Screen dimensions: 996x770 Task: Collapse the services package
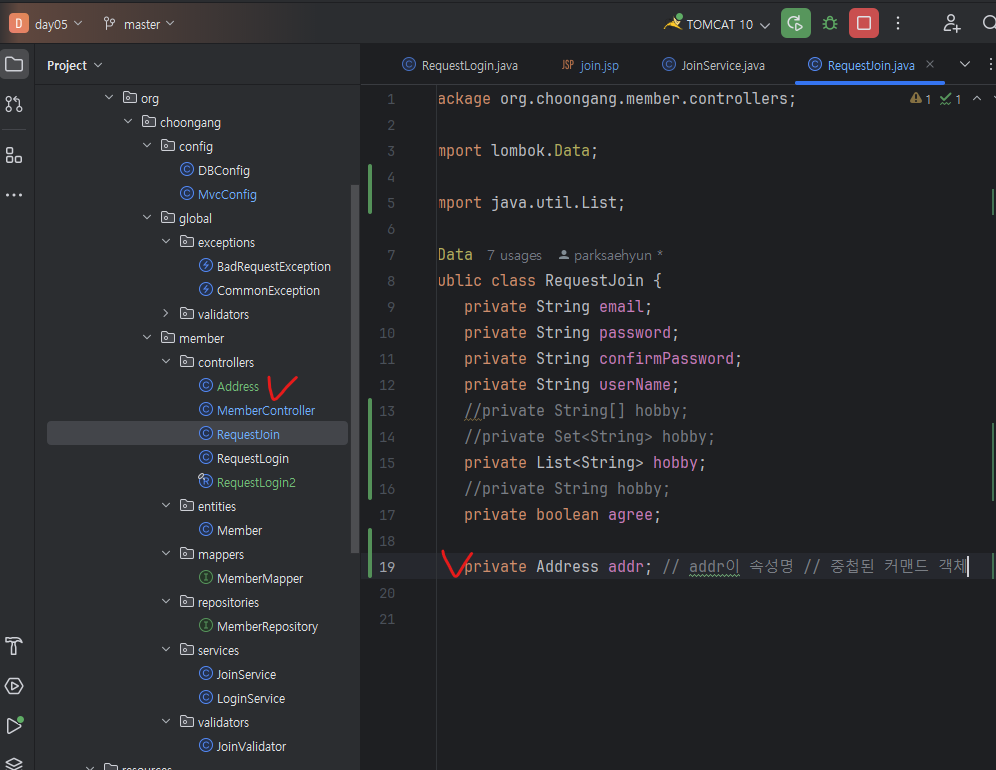pos(166,650)
